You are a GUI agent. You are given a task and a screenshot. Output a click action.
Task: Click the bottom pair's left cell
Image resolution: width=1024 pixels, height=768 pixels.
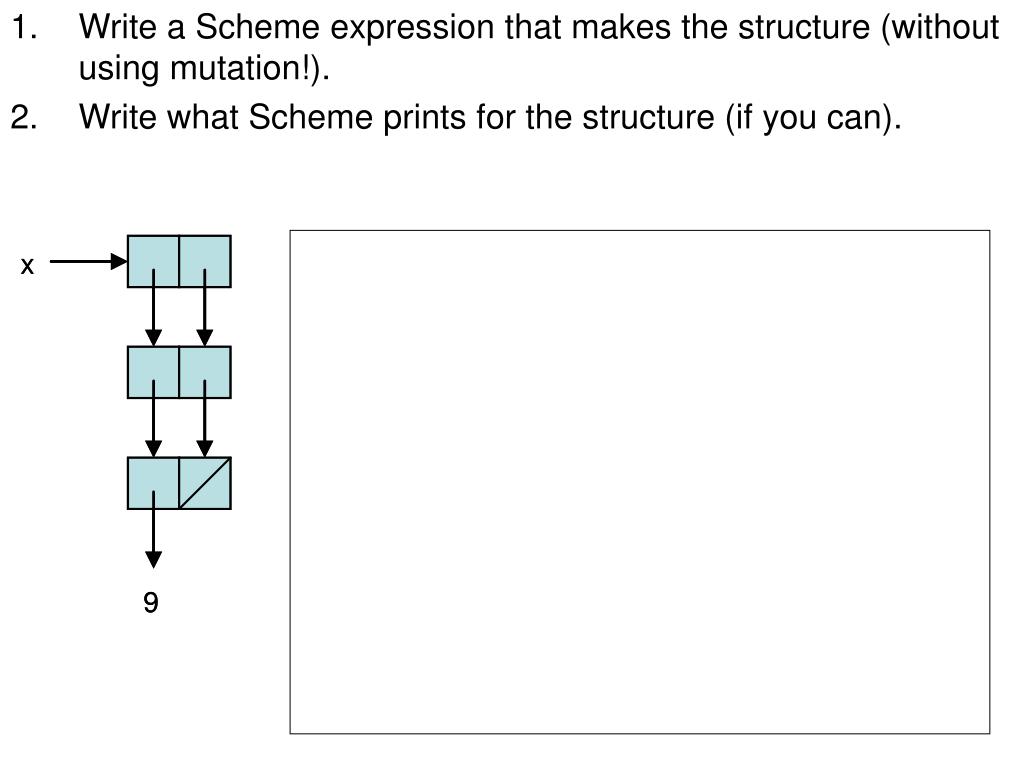153,483
